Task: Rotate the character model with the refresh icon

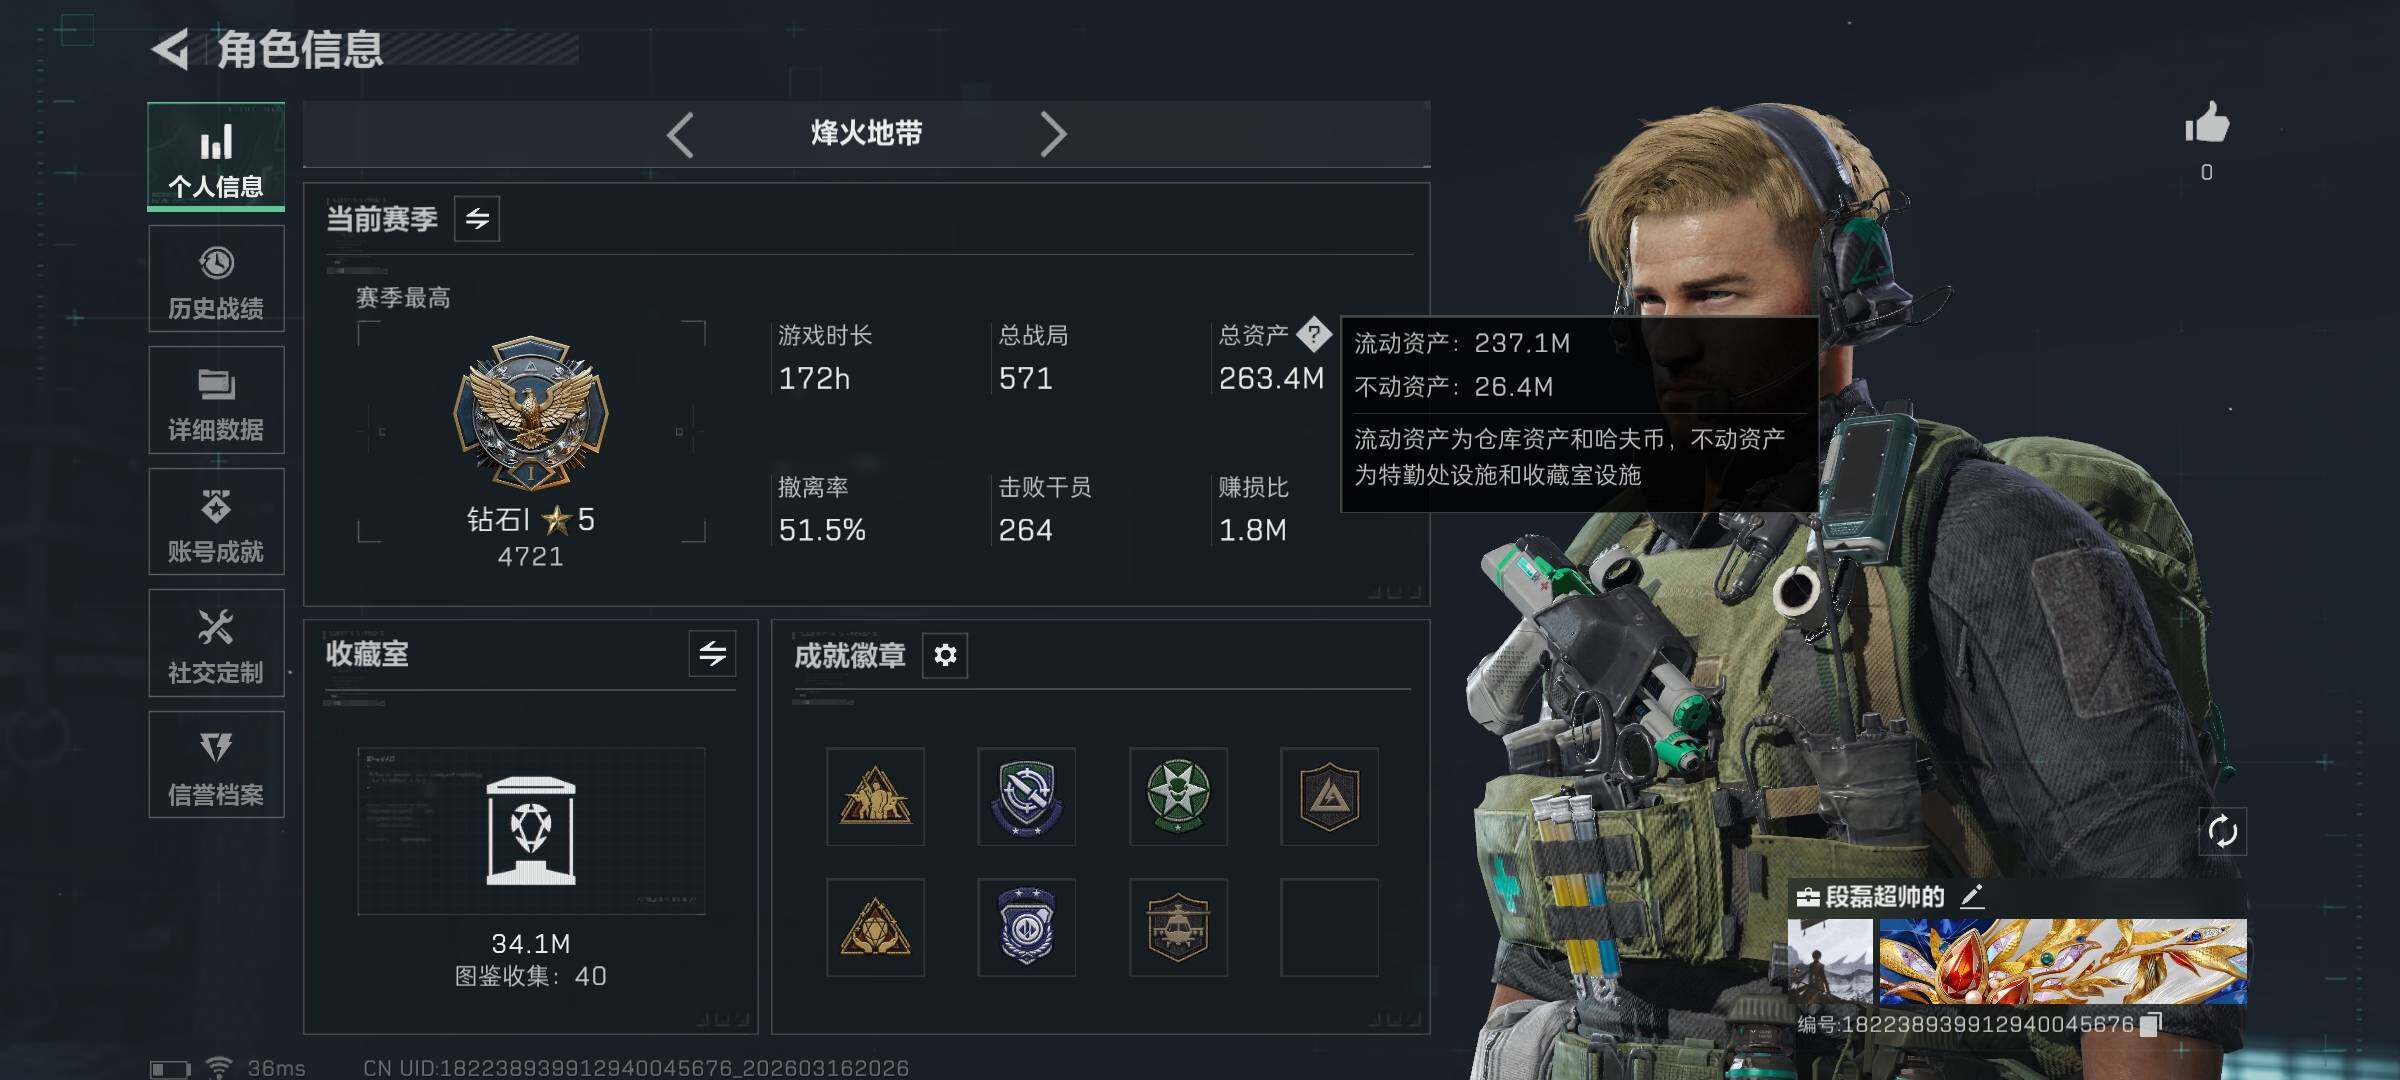Action: tap(2222, 831)
